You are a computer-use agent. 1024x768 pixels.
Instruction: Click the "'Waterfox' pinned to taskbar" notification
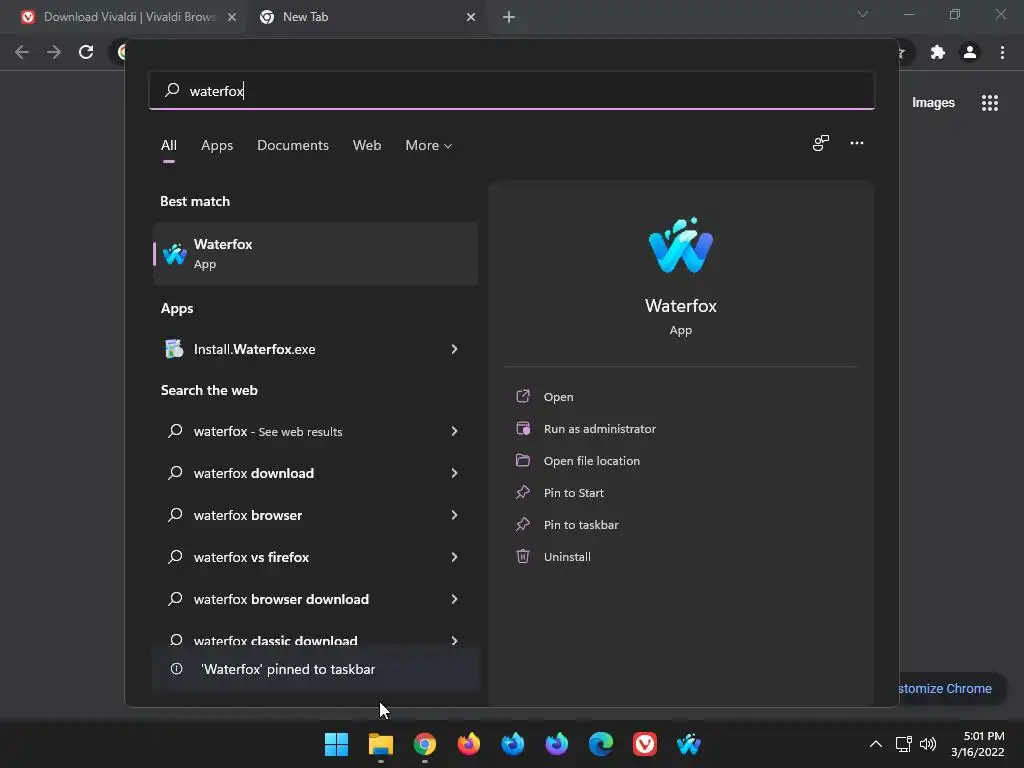pos(315,669)
